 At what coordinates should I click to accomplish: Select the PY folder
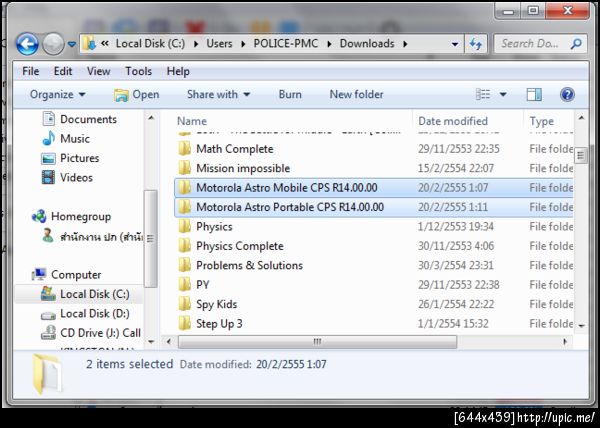click(203, 285)
